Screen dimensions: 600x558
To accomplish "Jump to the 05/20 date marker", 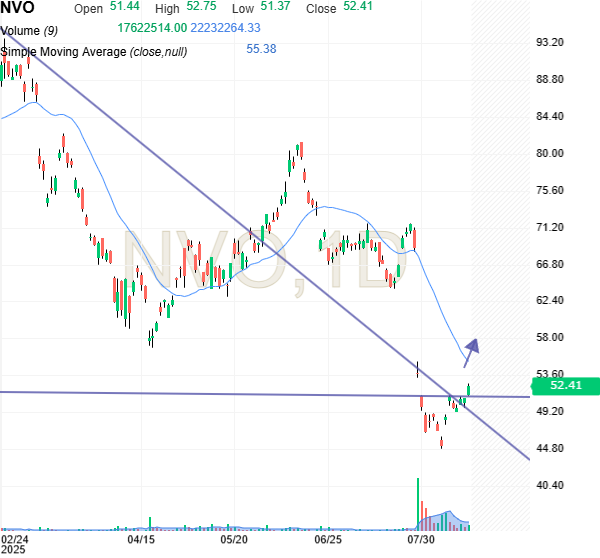I will pyautogui.click(x=234, y=538).
